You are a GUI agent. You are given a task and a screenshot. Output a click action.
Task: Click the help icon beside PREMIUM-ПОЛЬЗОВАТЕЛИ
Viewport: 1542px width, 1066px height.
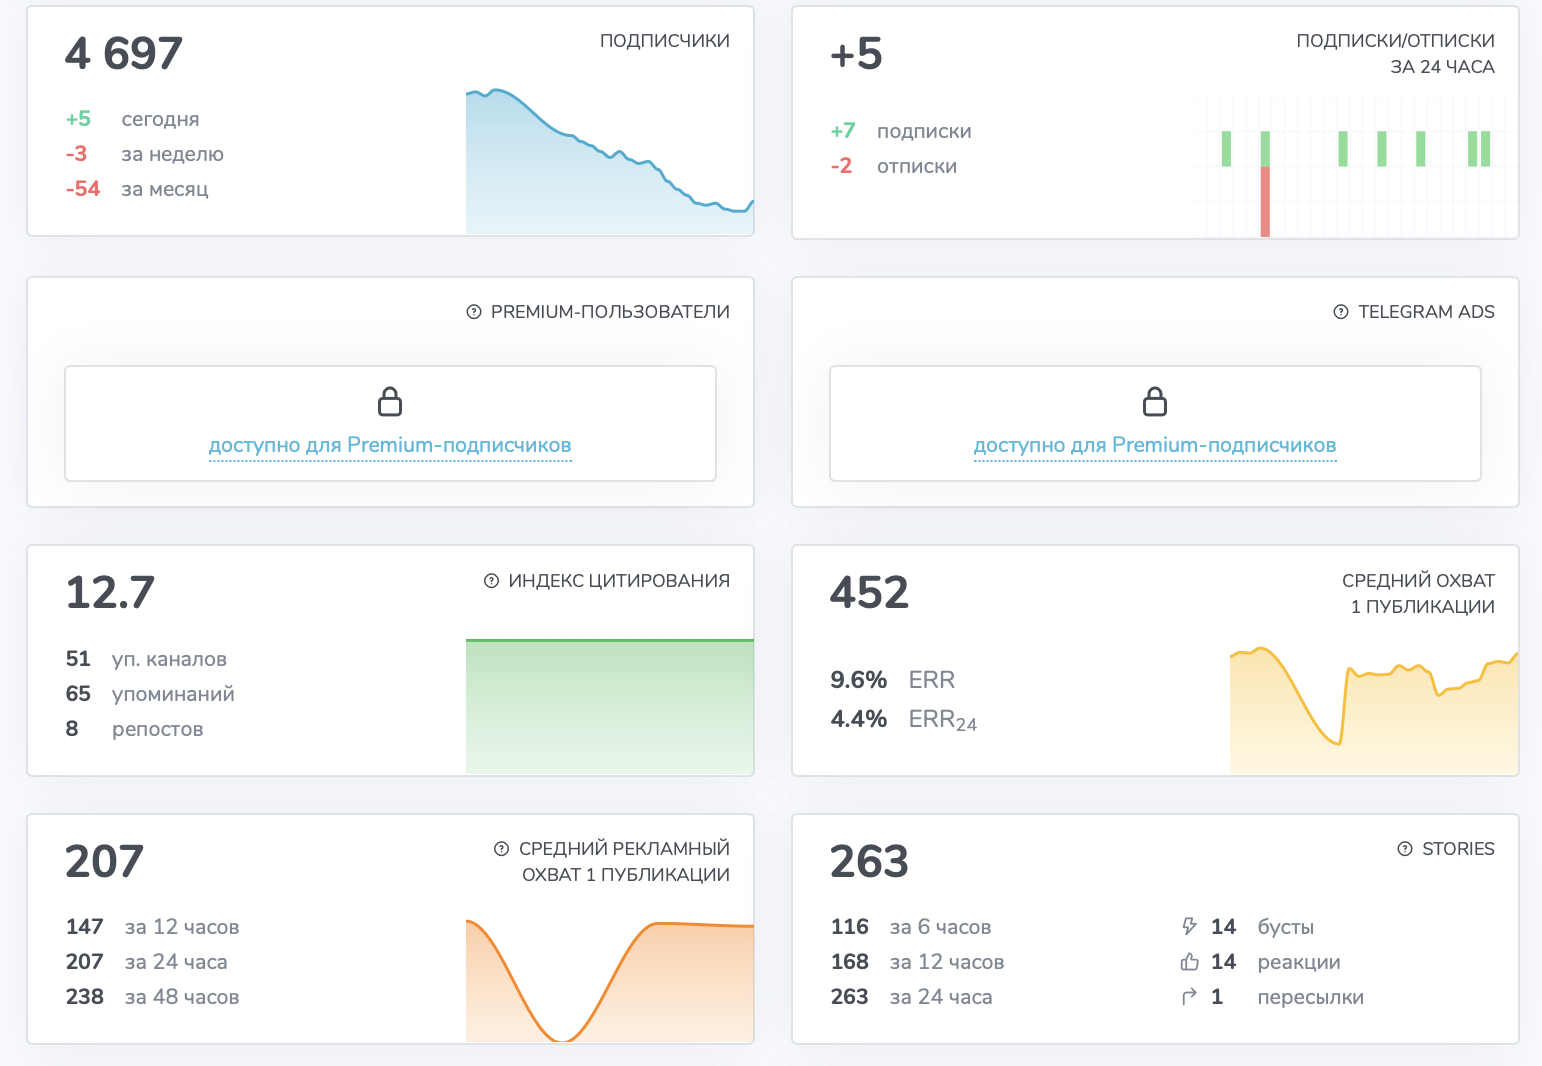(x=474, y=312)
